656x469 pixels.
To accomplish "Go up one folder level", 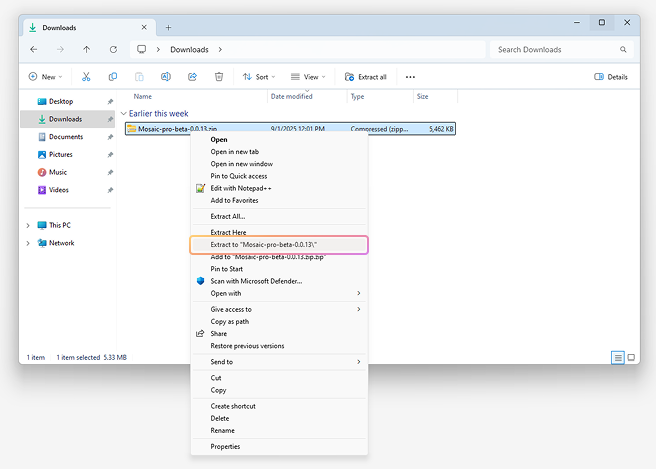I will point(87,49).
